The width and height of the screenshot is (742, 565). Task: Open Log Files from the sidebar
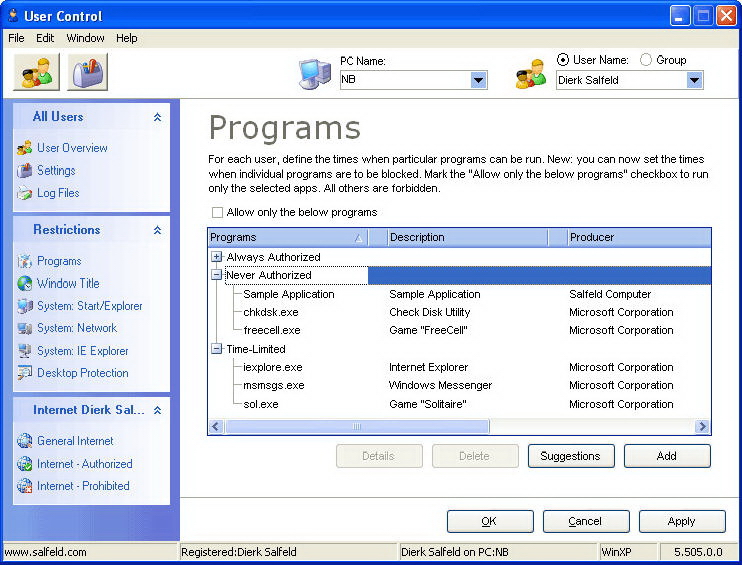click(x=58, y=193)
